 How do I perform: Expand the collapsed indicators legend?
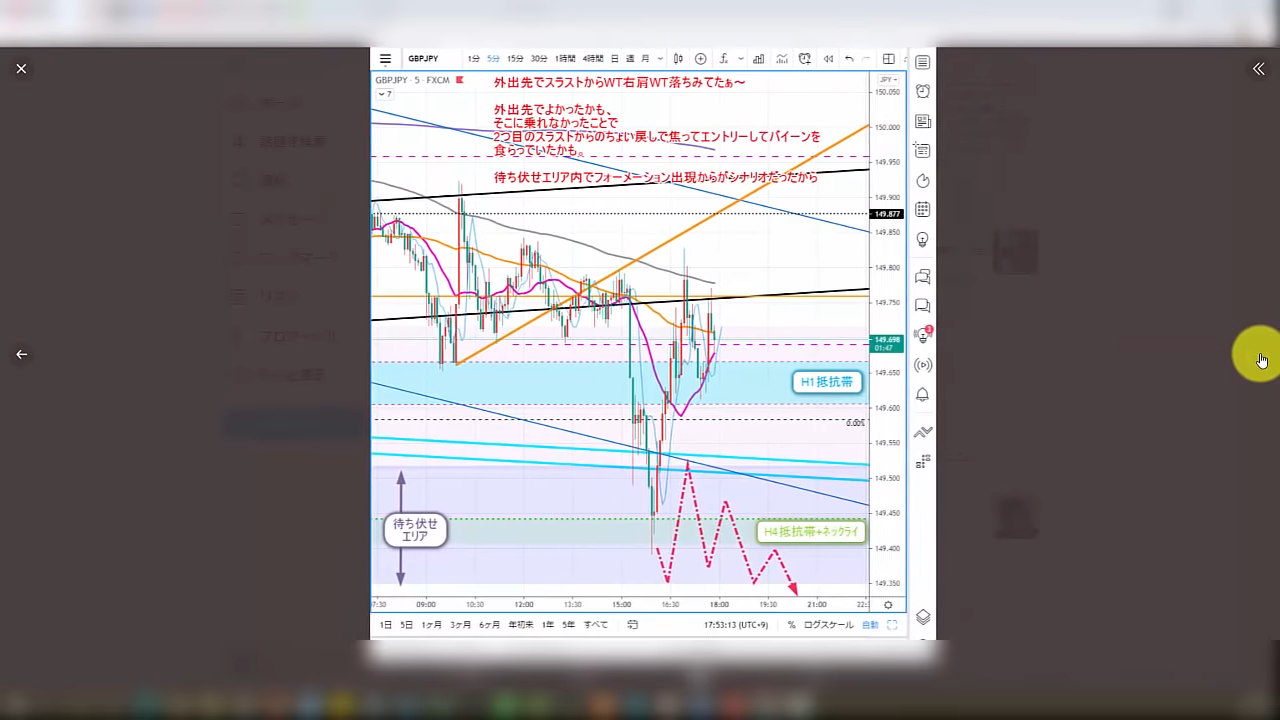384,94
